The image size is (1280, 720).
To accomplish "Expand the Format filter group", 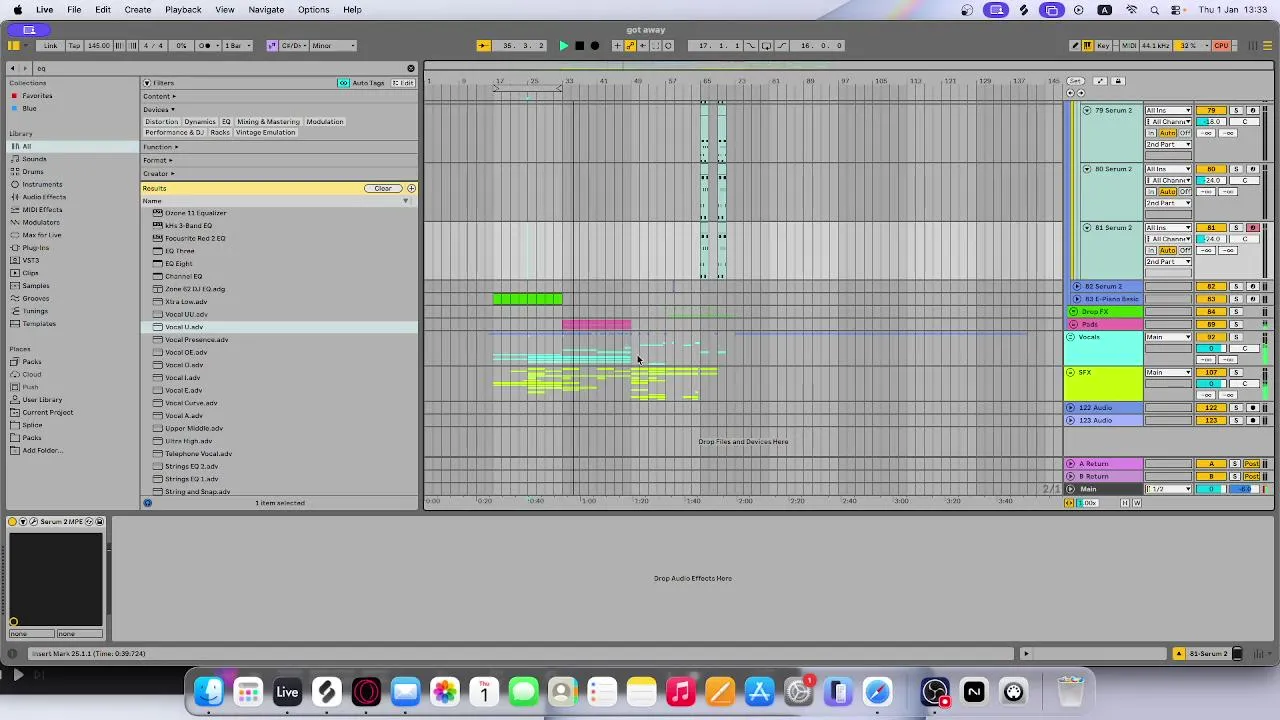I will tap(157, 160).
